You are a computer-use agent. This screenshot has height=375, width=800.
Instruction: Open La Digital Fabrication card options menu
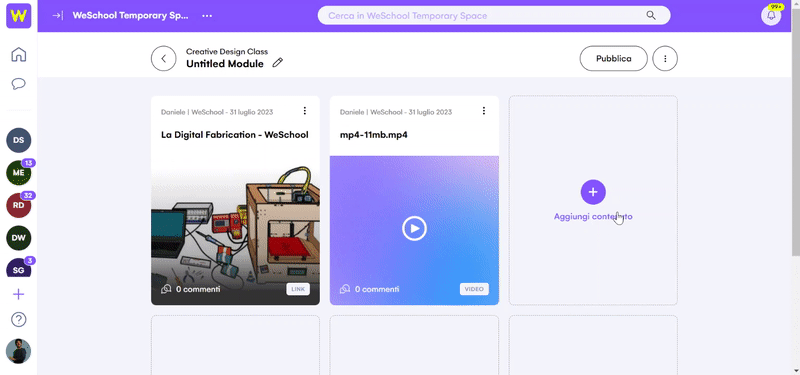click(x=305, y=111)
